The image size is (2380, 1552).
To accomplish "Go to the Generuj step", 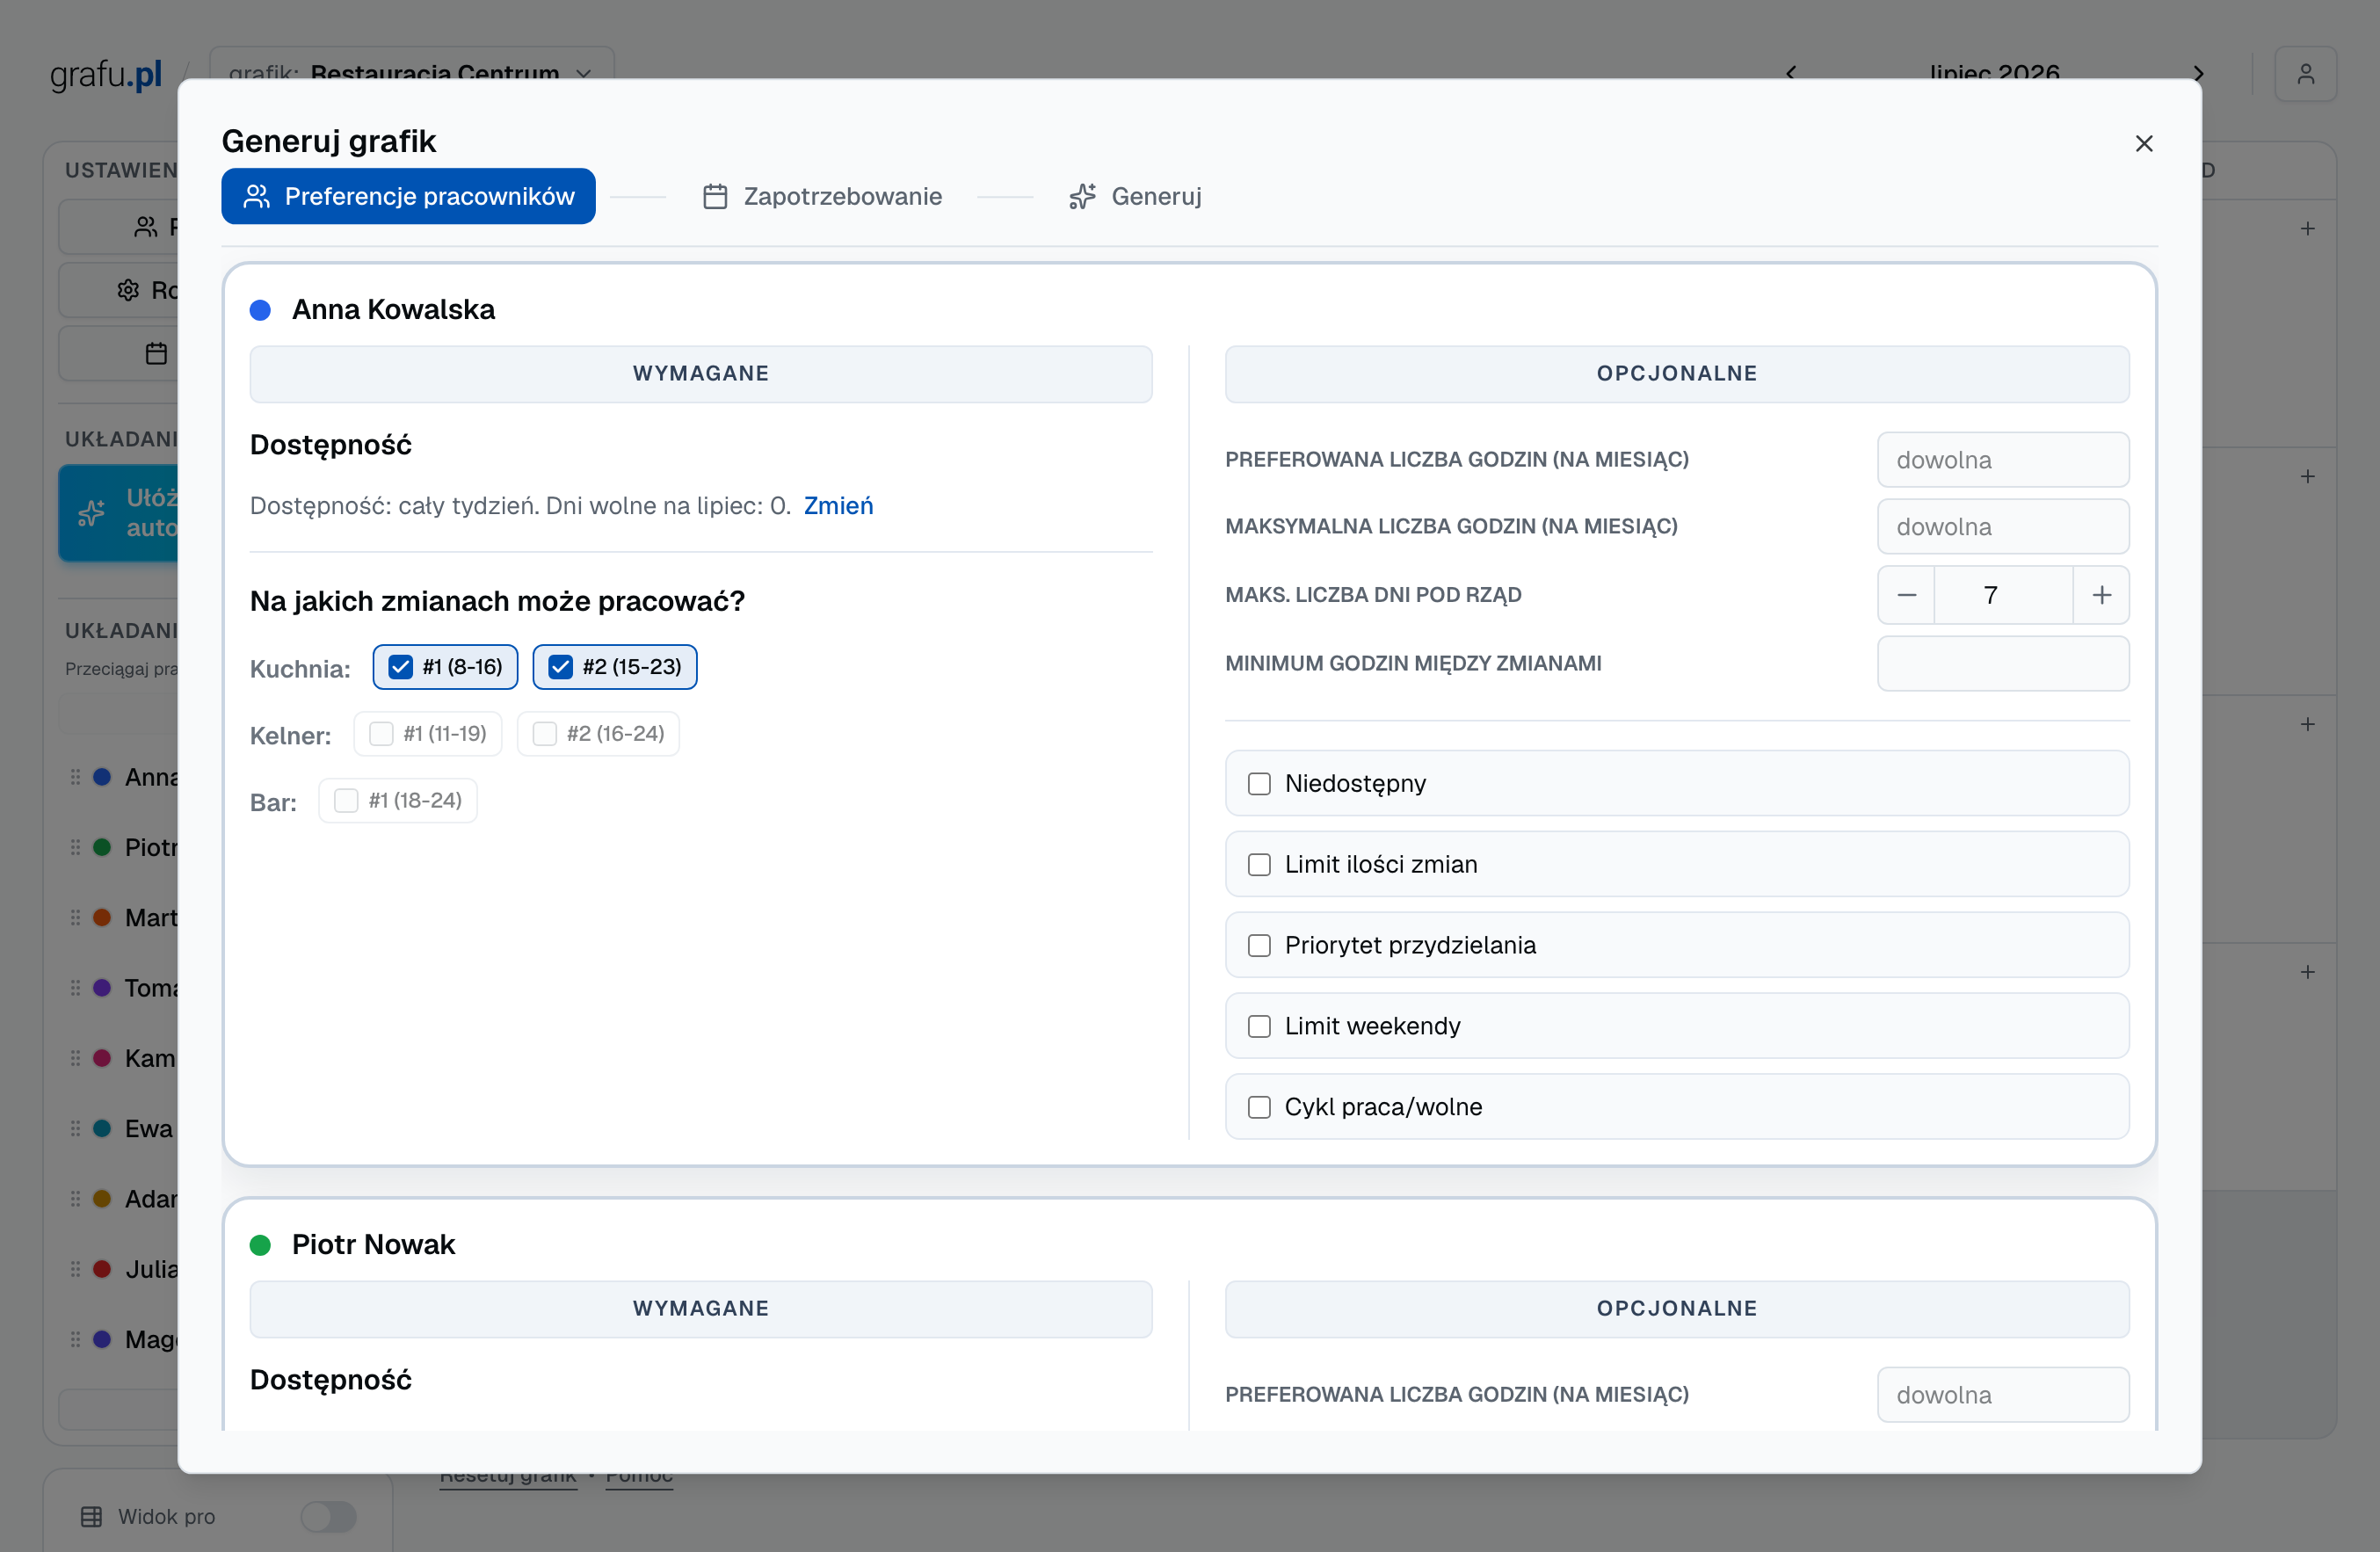I will 1135,196.
